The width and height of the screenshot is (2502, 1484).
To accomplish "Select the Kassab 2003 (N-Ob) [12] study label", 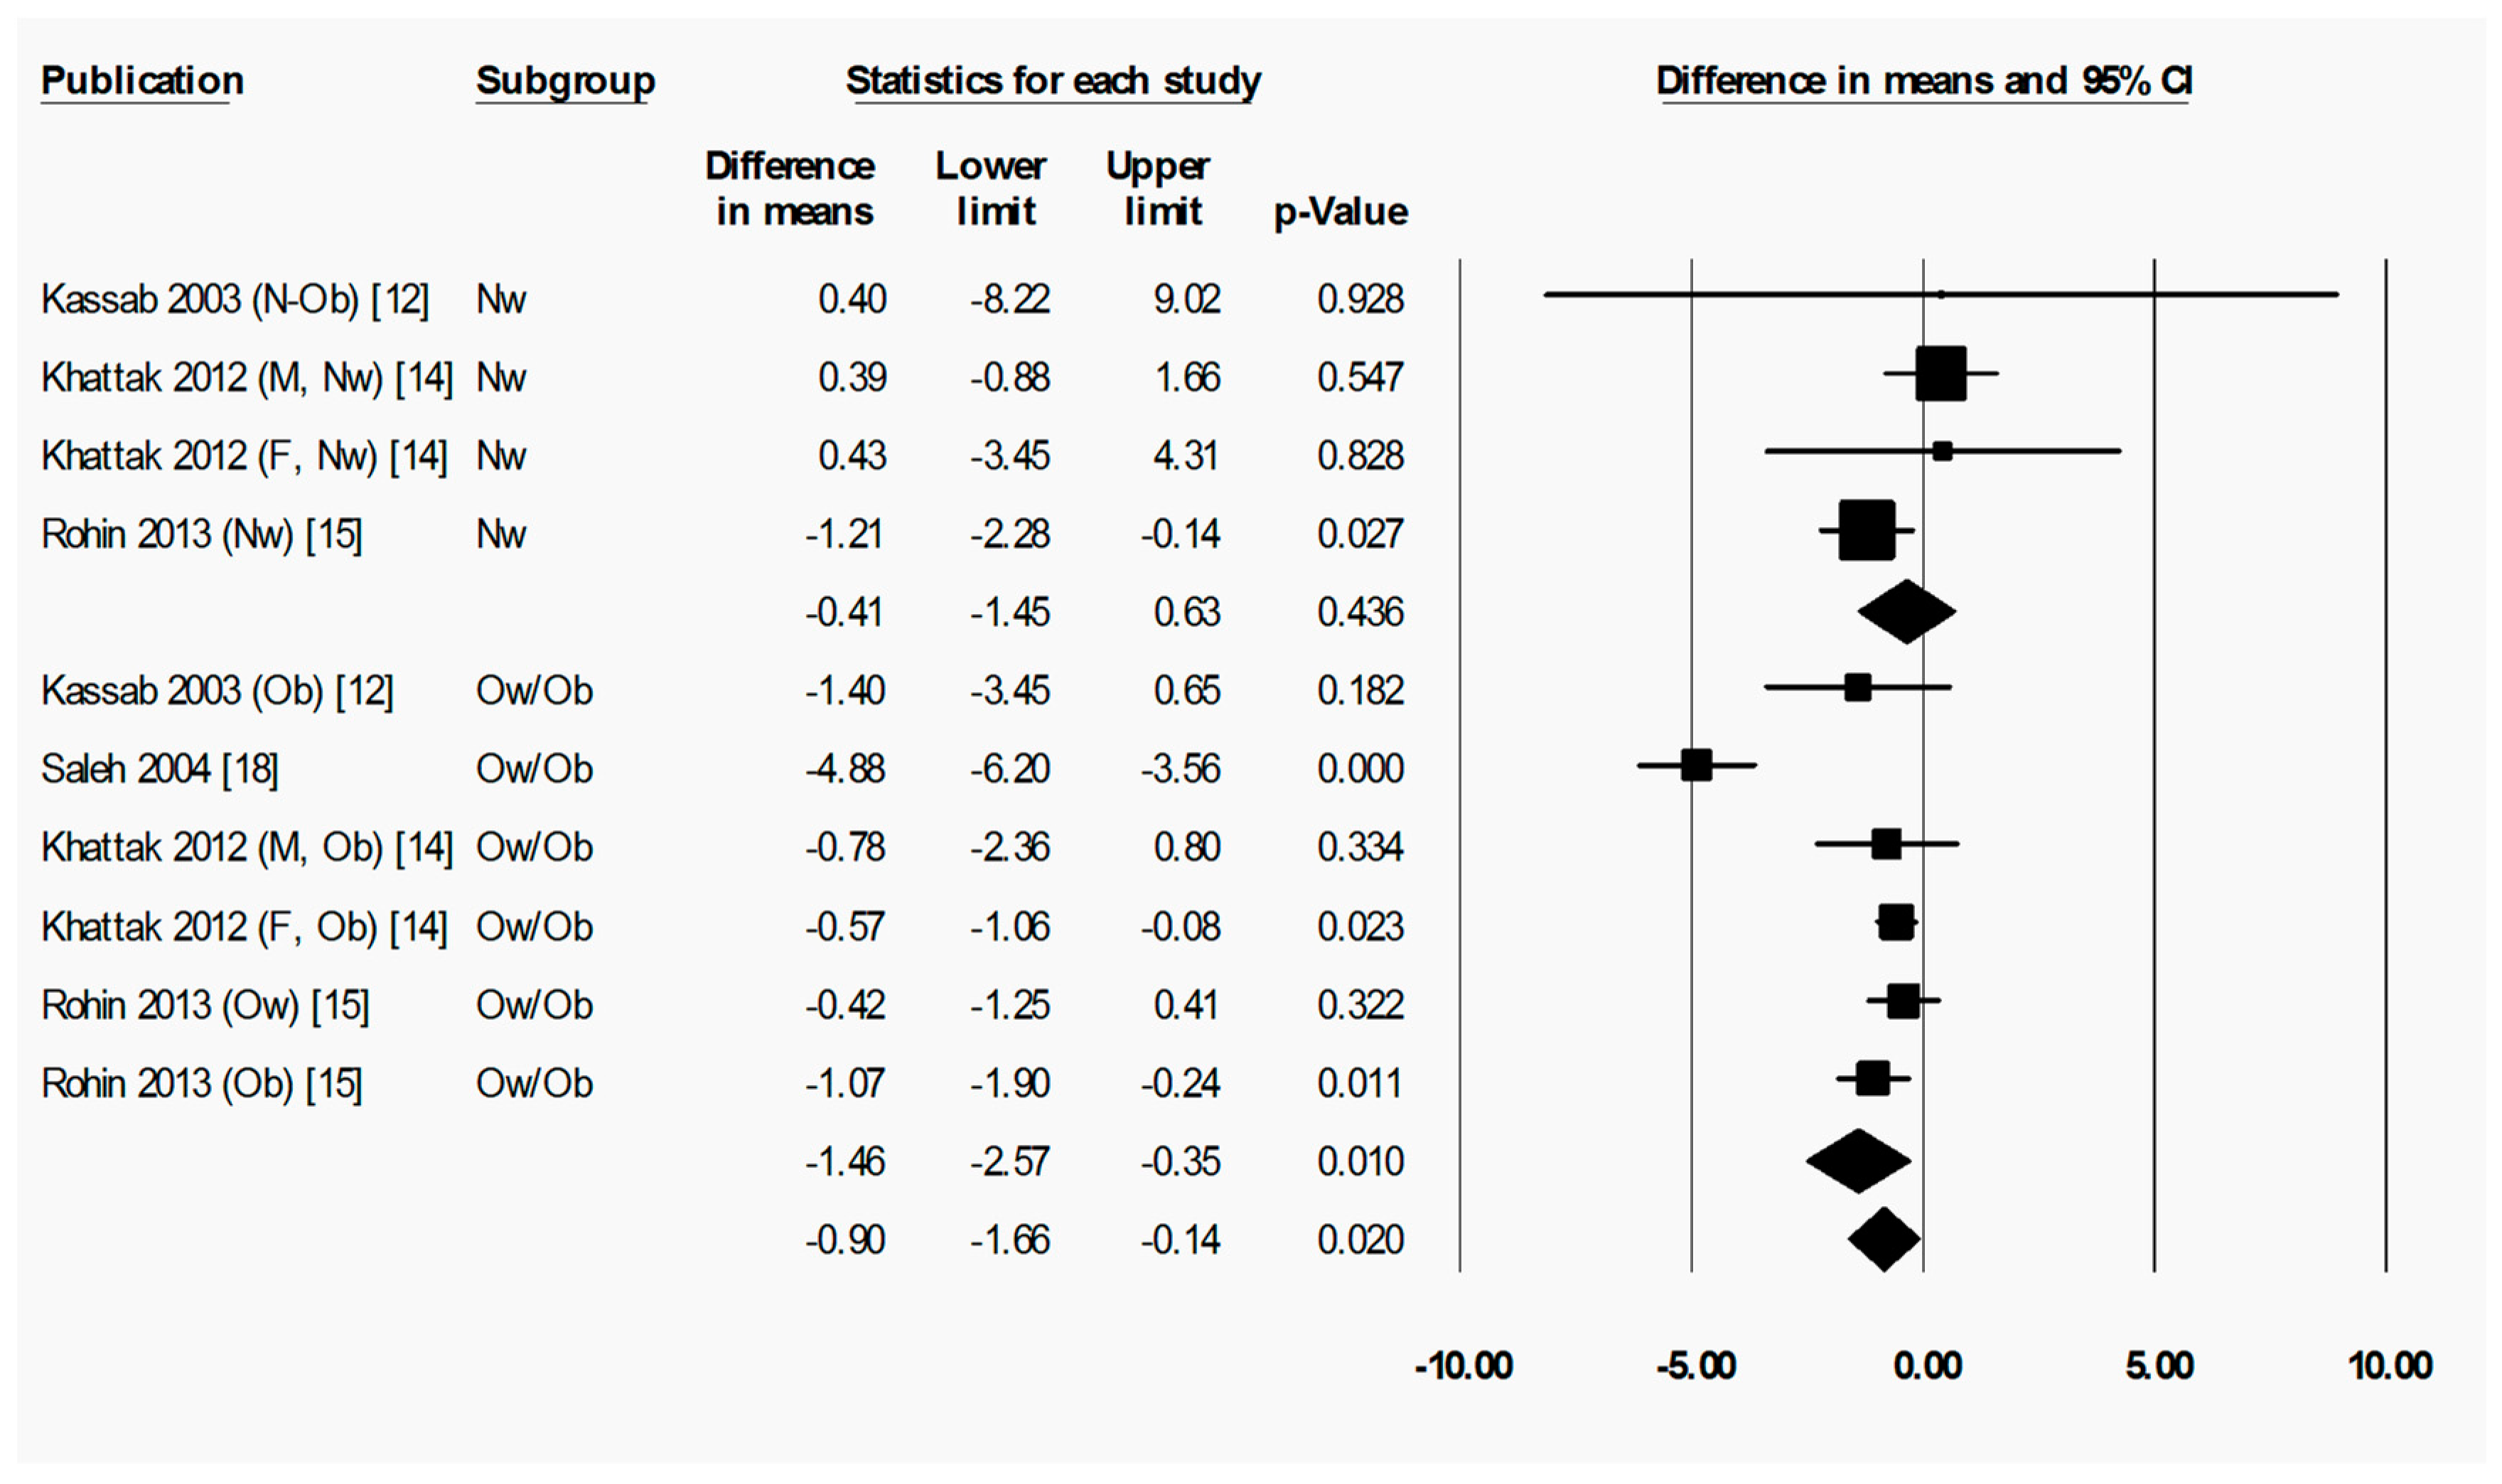I will pos(235,299).
